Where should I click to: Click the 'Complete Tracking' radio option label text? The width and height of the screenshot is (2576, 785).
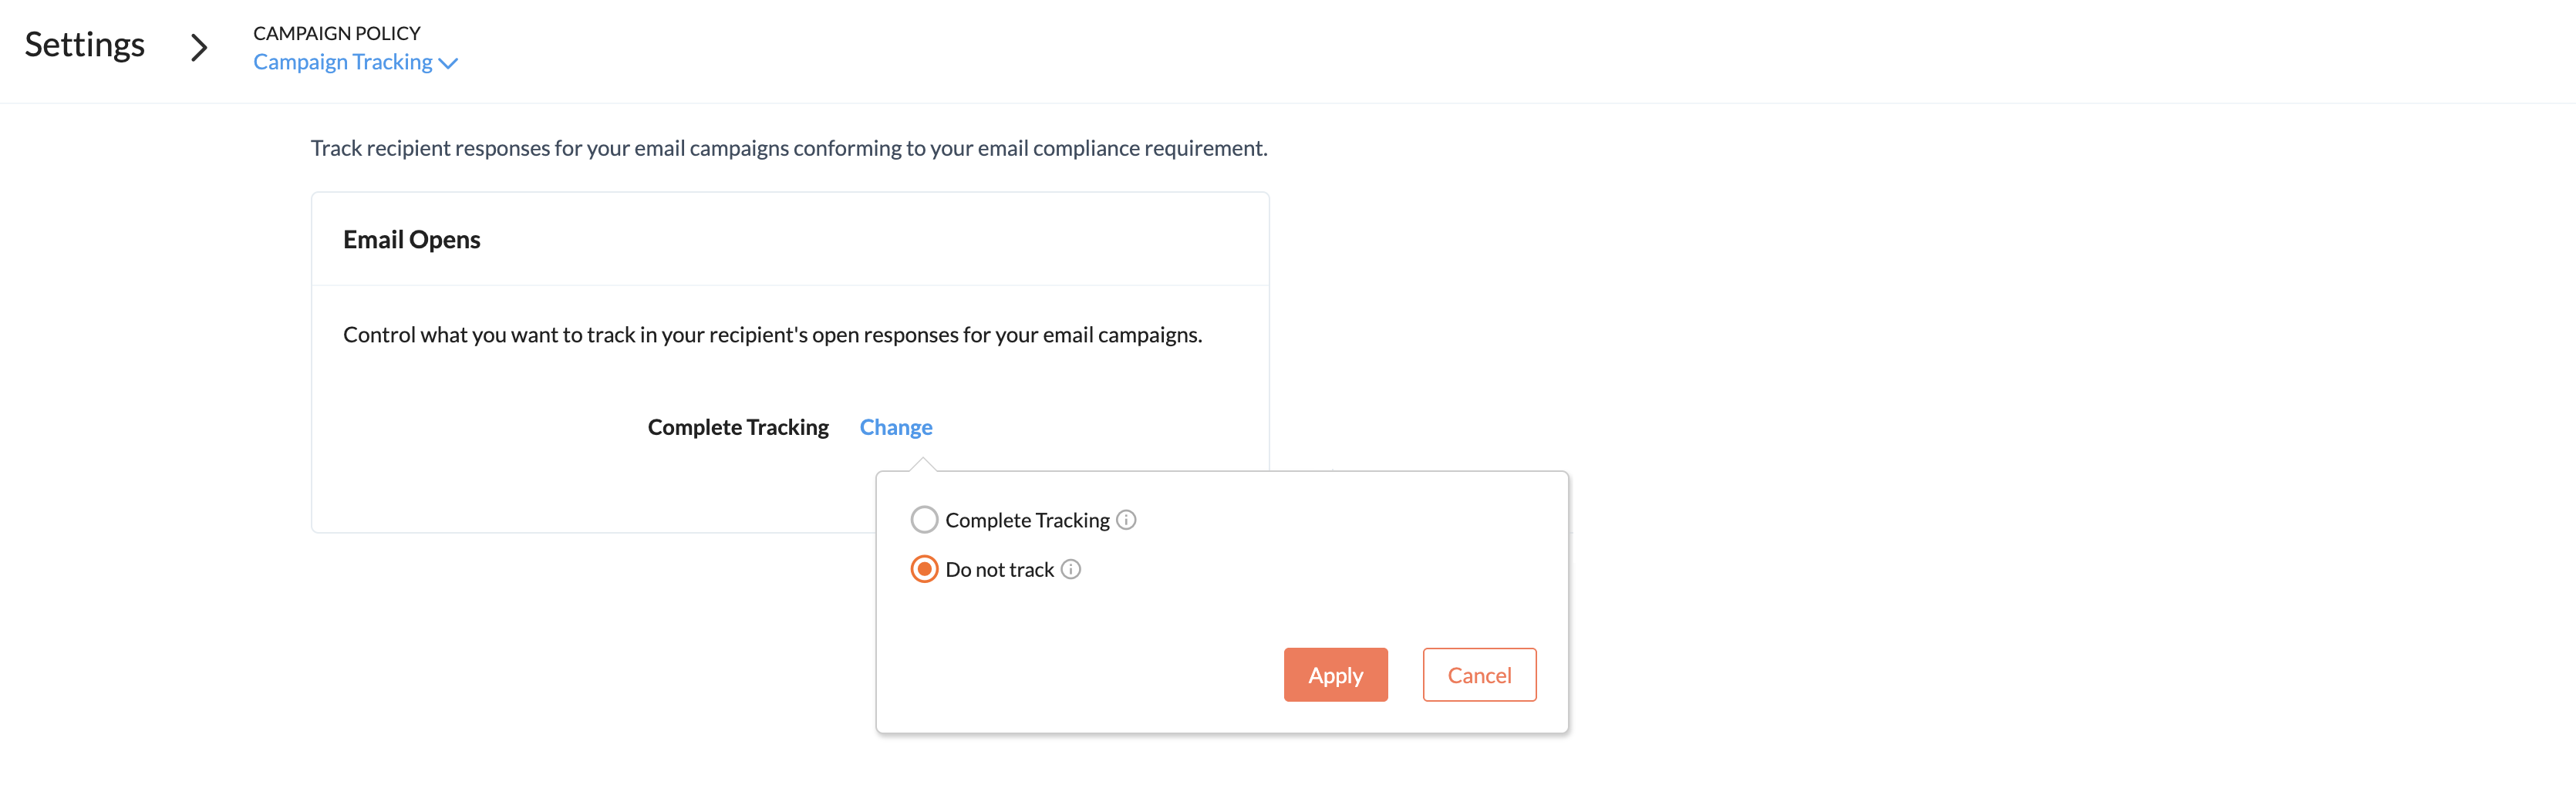(x=1027, y=520)
